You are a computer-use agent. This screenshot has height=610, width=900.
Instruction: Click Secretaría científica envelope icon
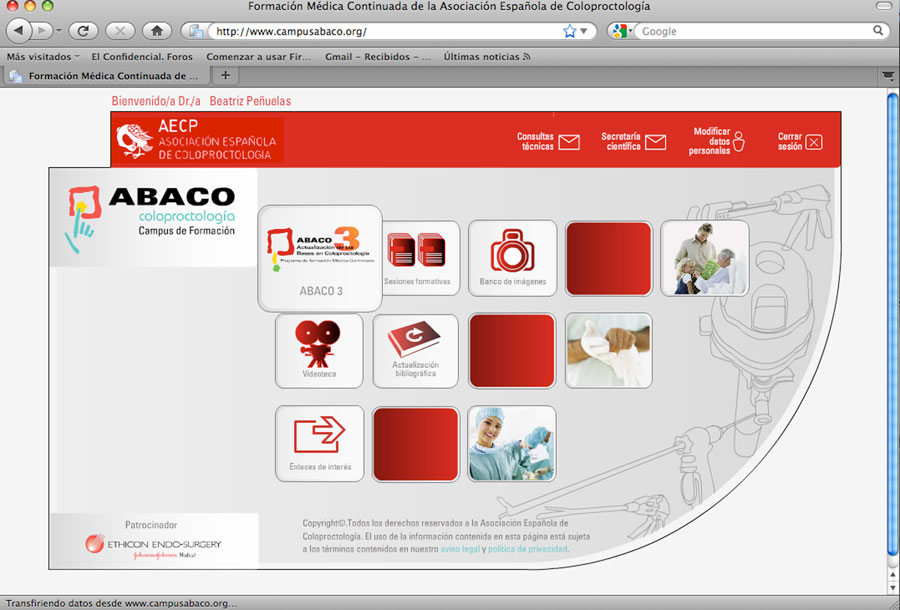655,142
